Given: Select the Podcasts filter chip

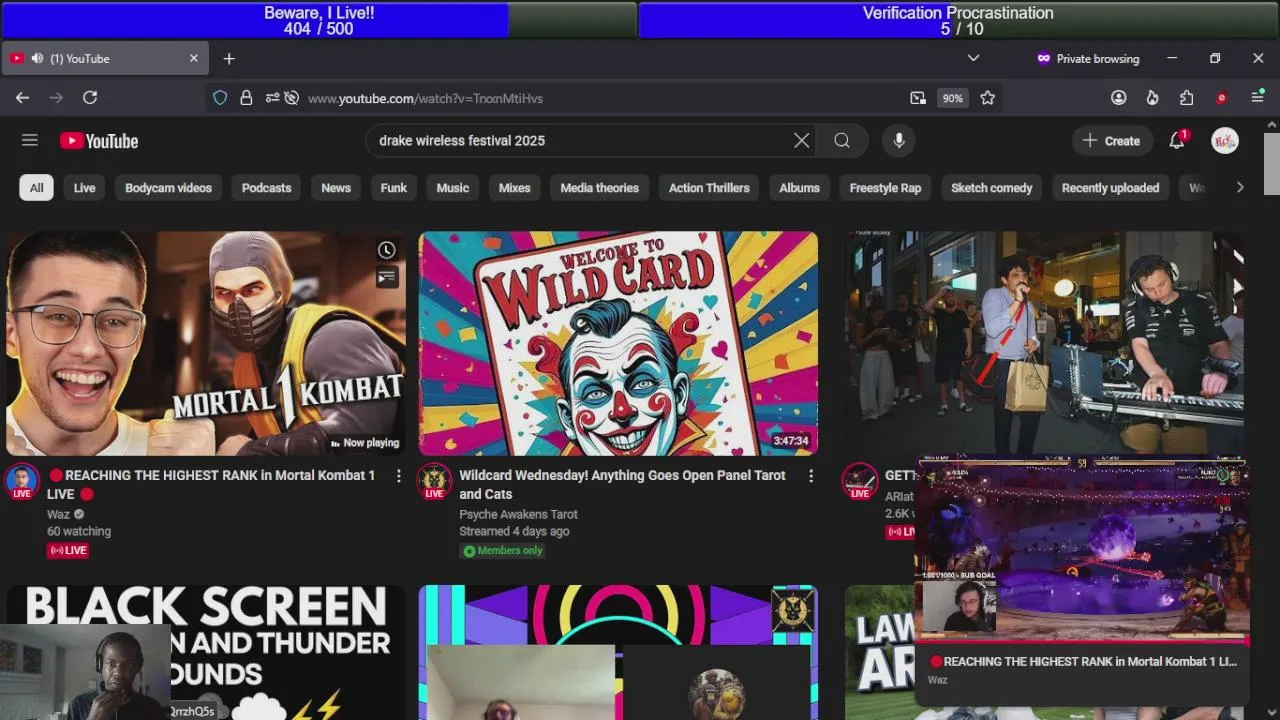Looking at the screenshot, I should pyautogui.click(x=266, y=188).
